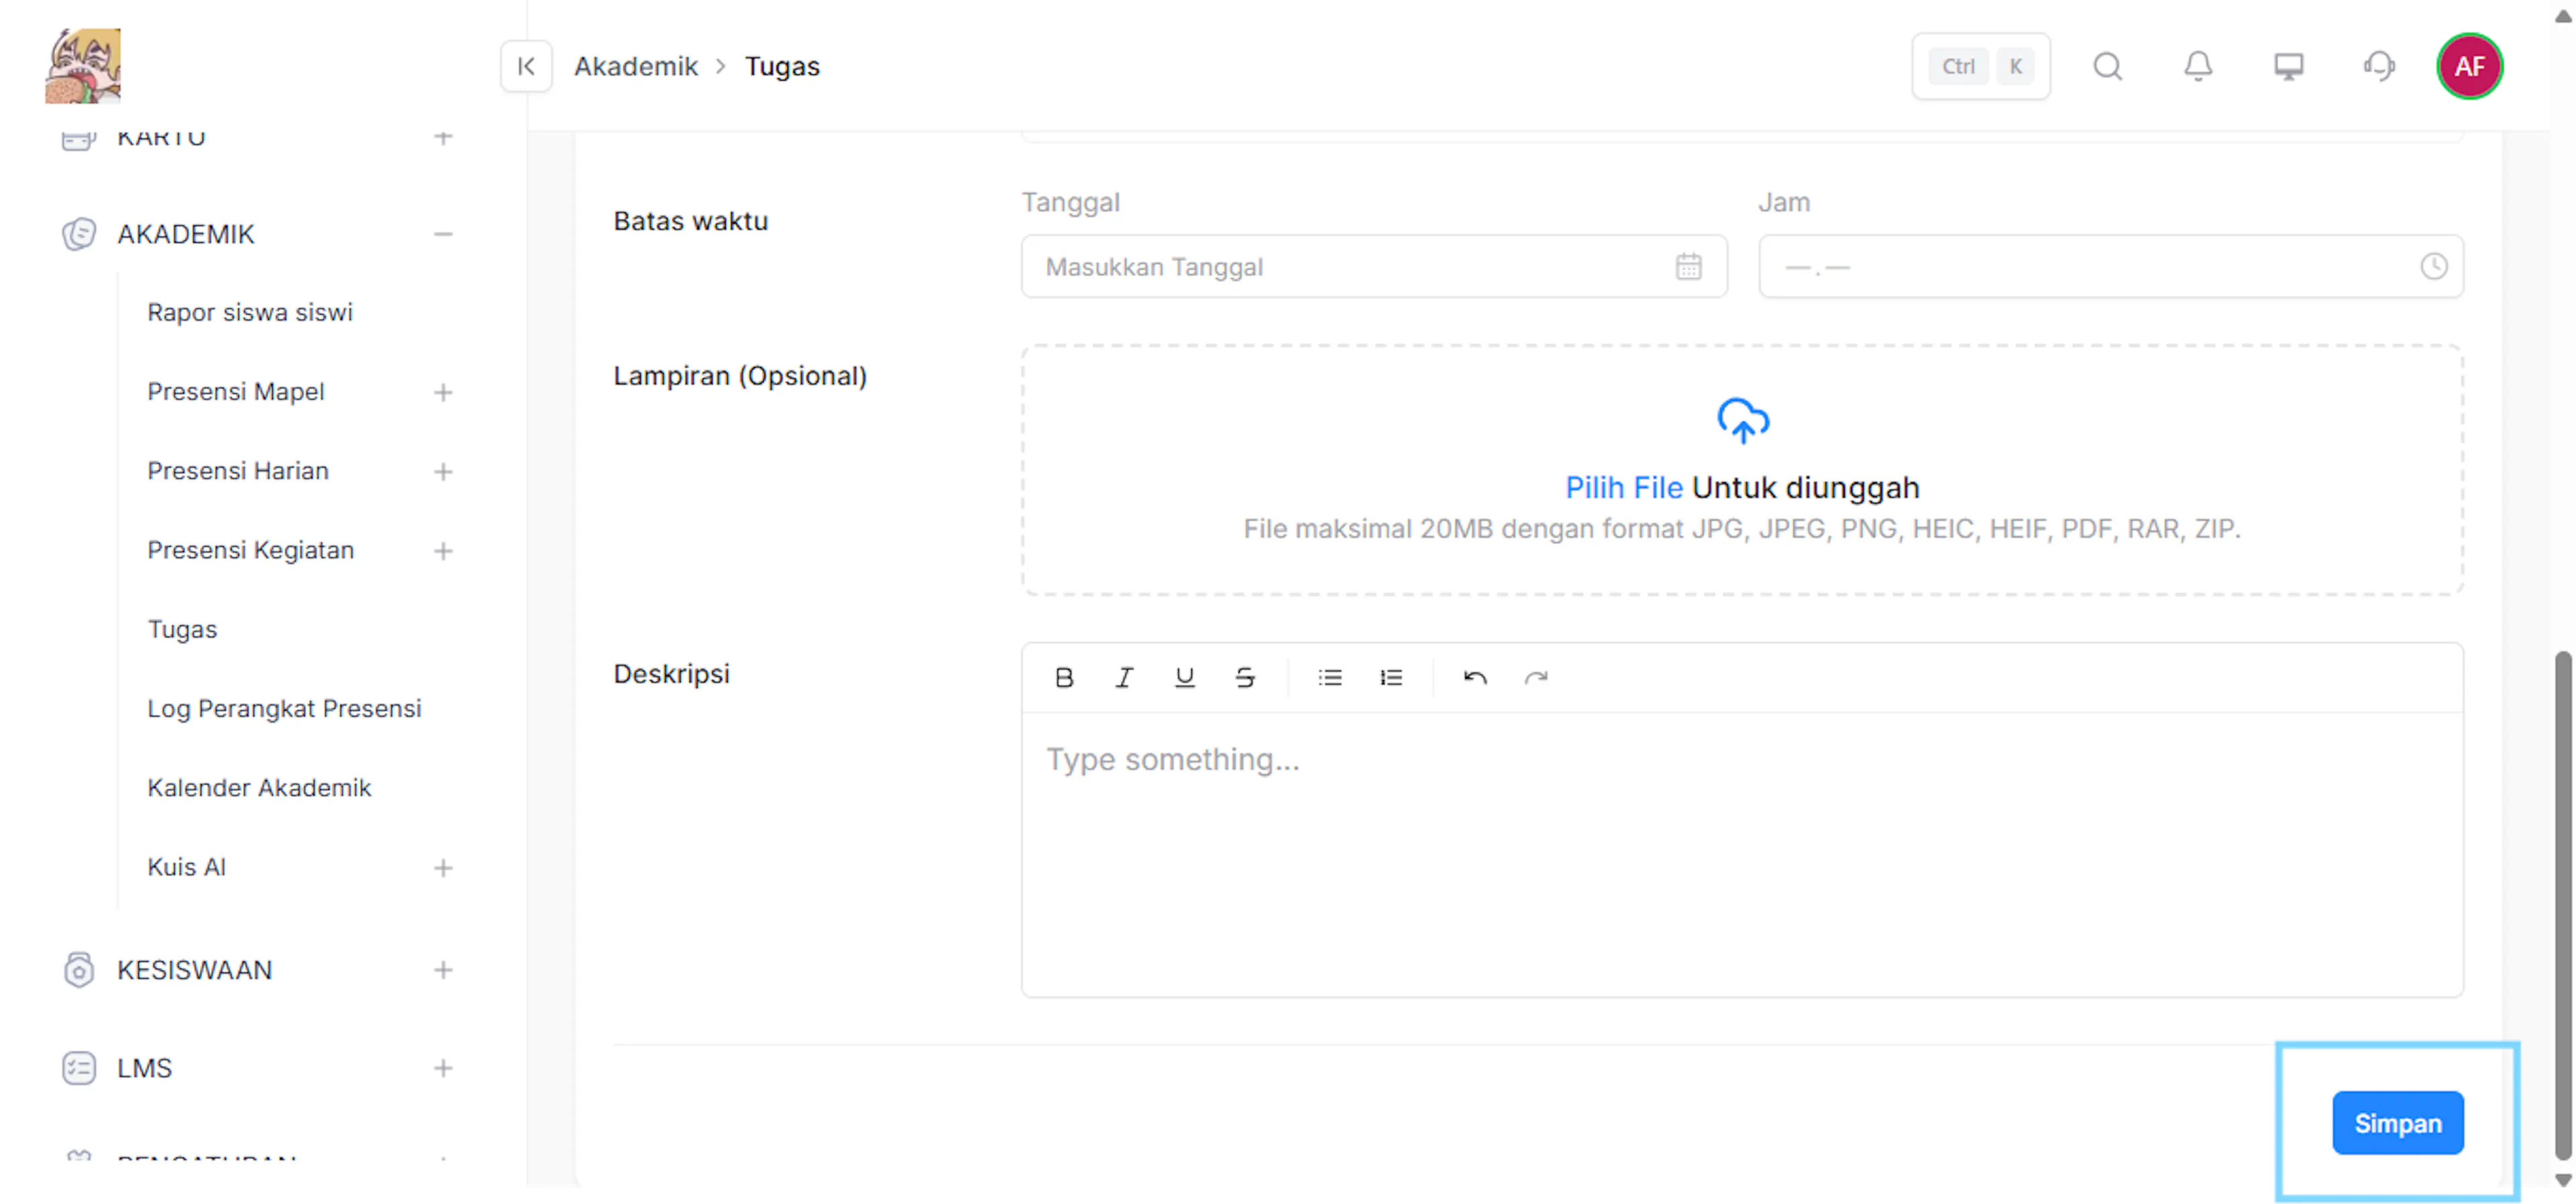The image size is (2576, 1204).
Task: Expand the KESISWAAN menu section
Action: pyautogui.click(x=443, y=970)
